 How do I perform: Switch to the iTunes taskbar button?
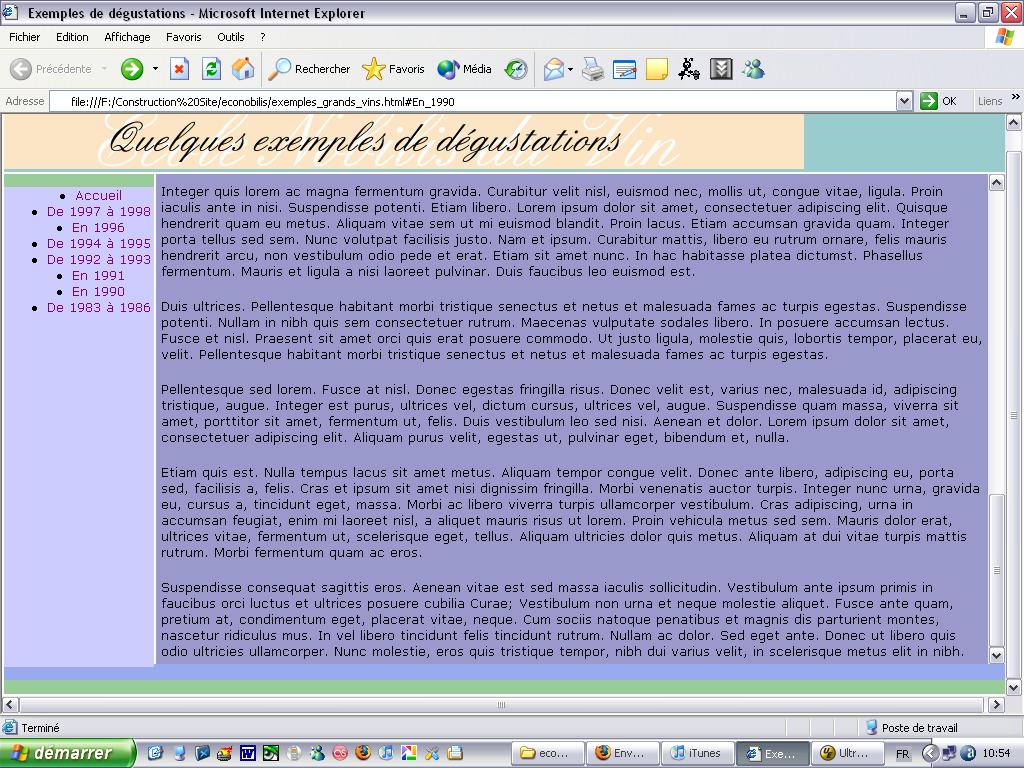(x=697, y=753)
